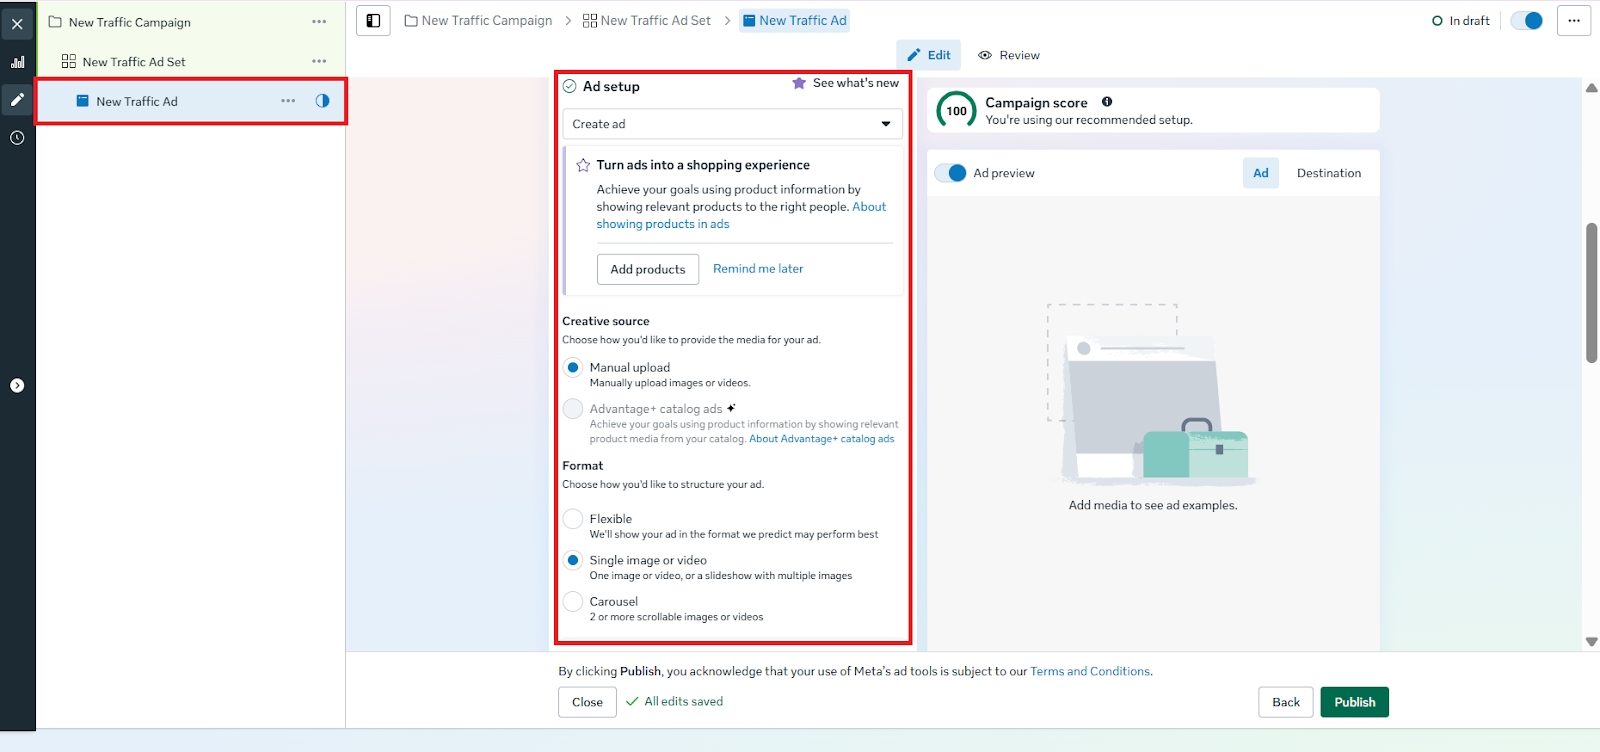Open New Traffic Ad Set in tree
The height and width of the screenshot is (752, 1600).
coord(134,62)
